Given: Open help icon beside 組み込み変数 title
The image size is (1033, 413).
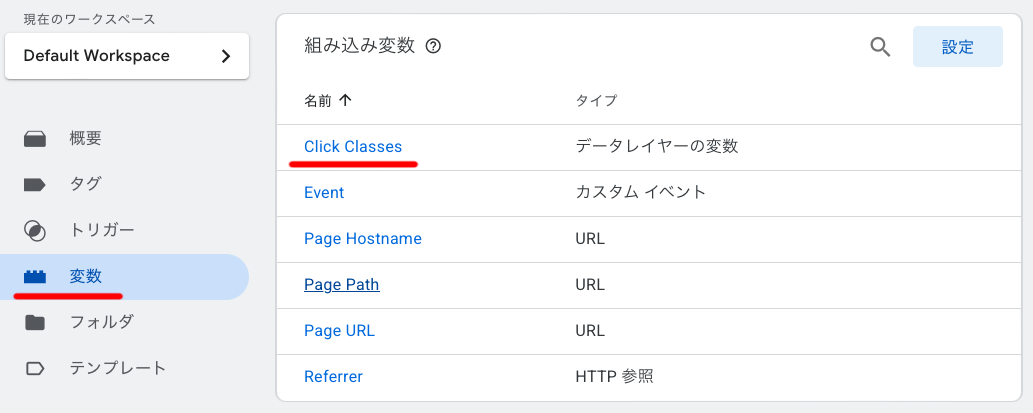Looking at the screenshot, I should 433,47.
